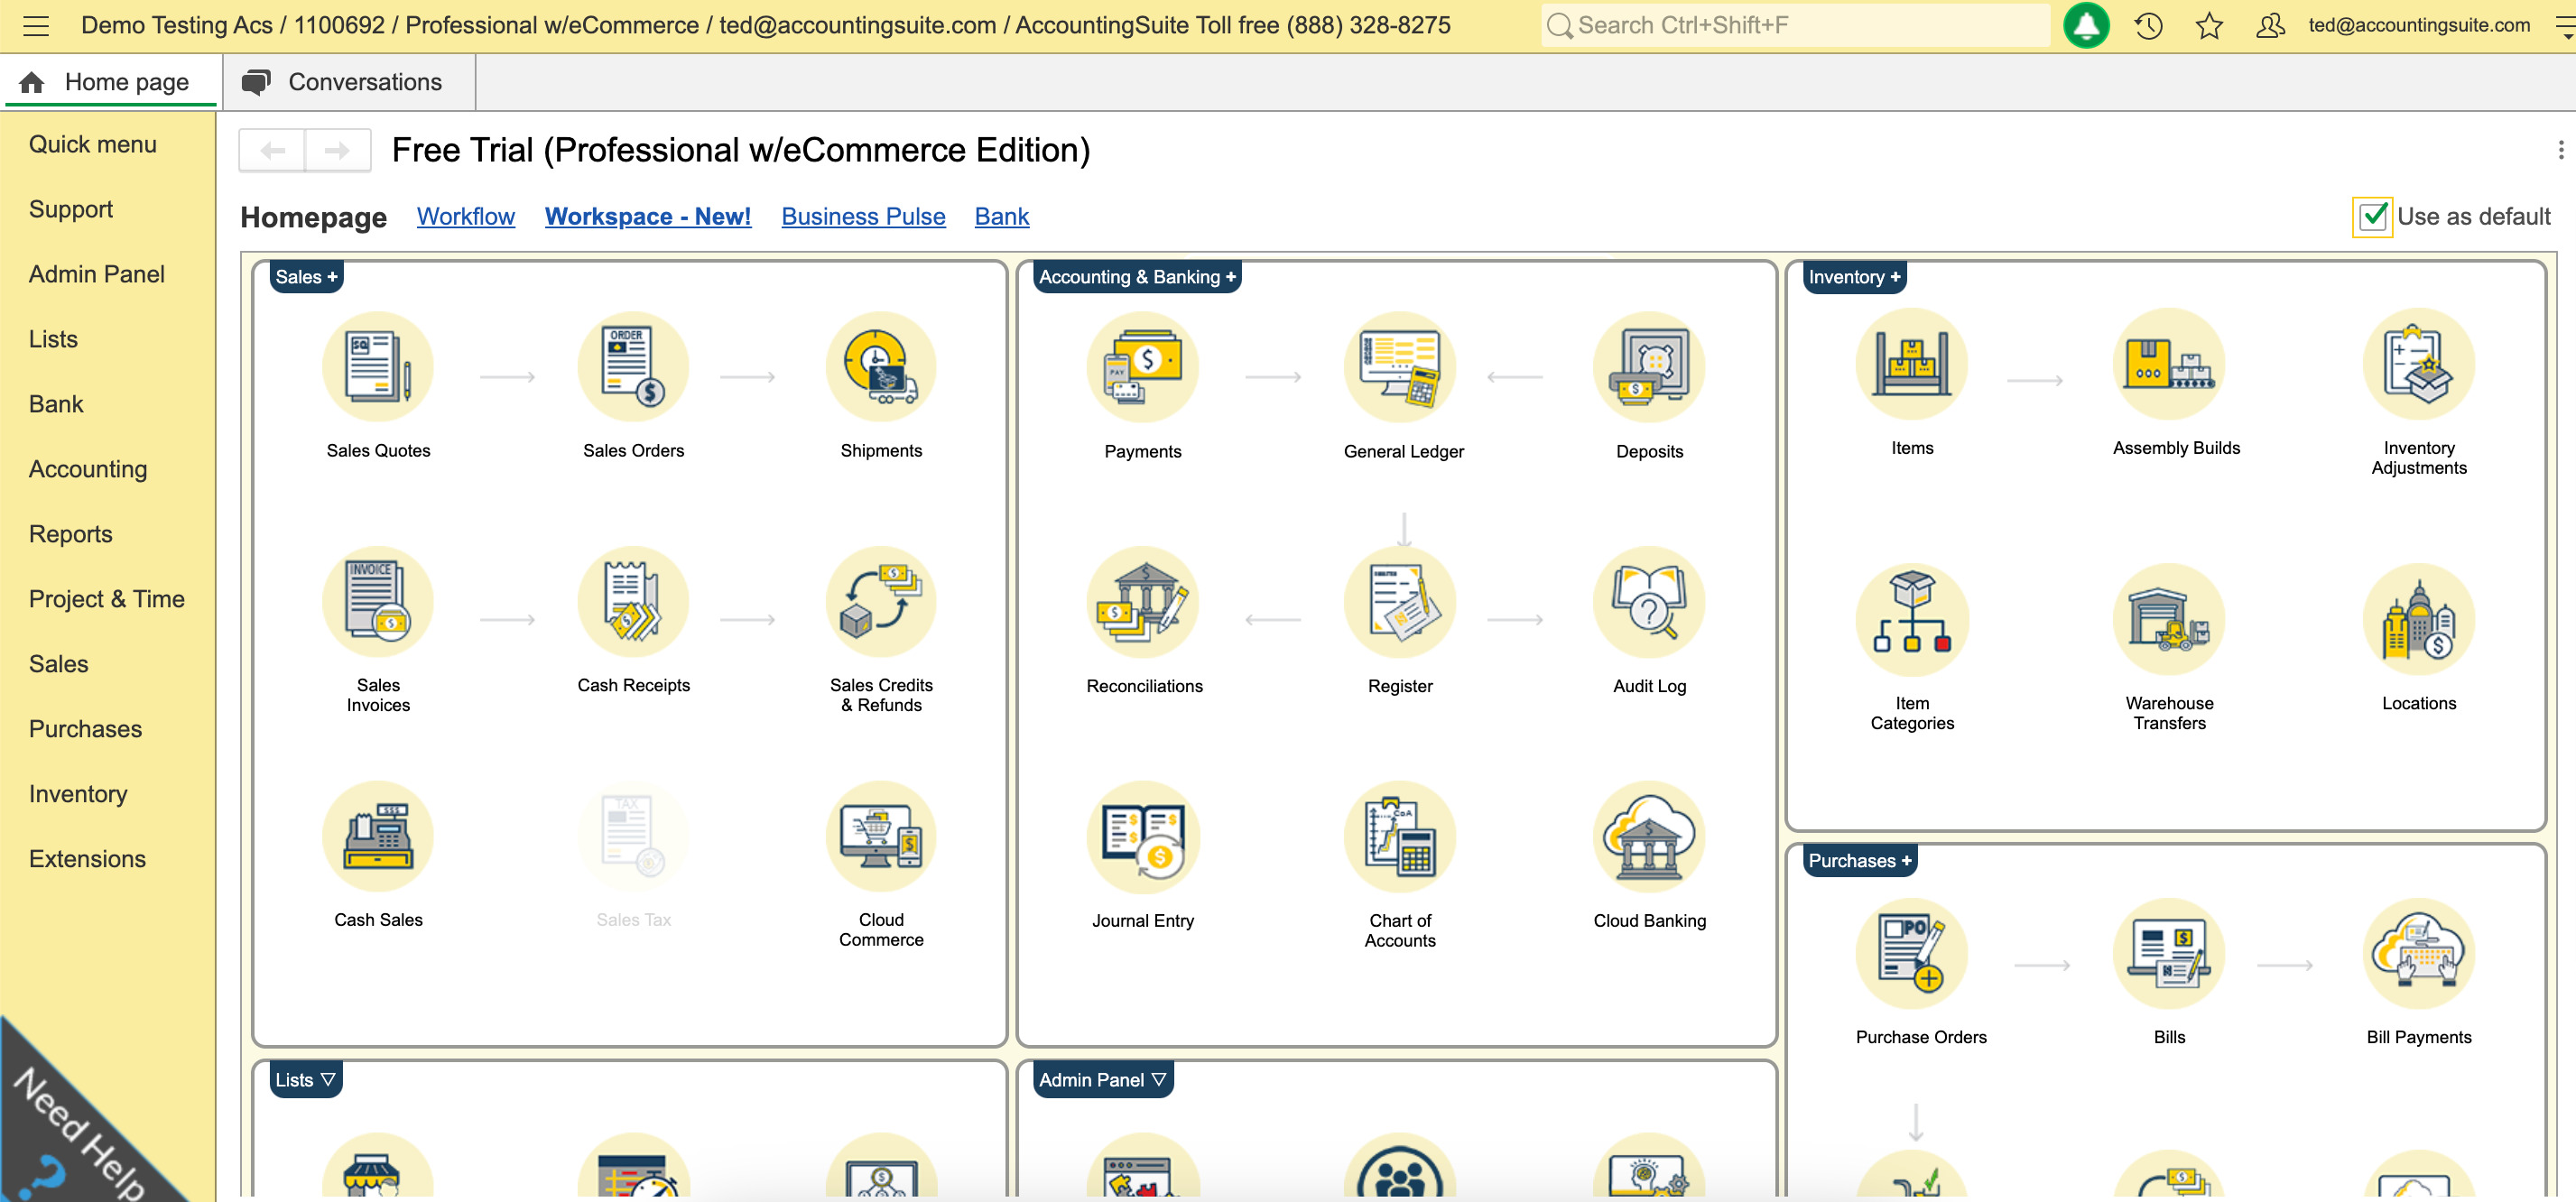Switch to the Conversations tab

pyautogui.click(x=348, y=82)
